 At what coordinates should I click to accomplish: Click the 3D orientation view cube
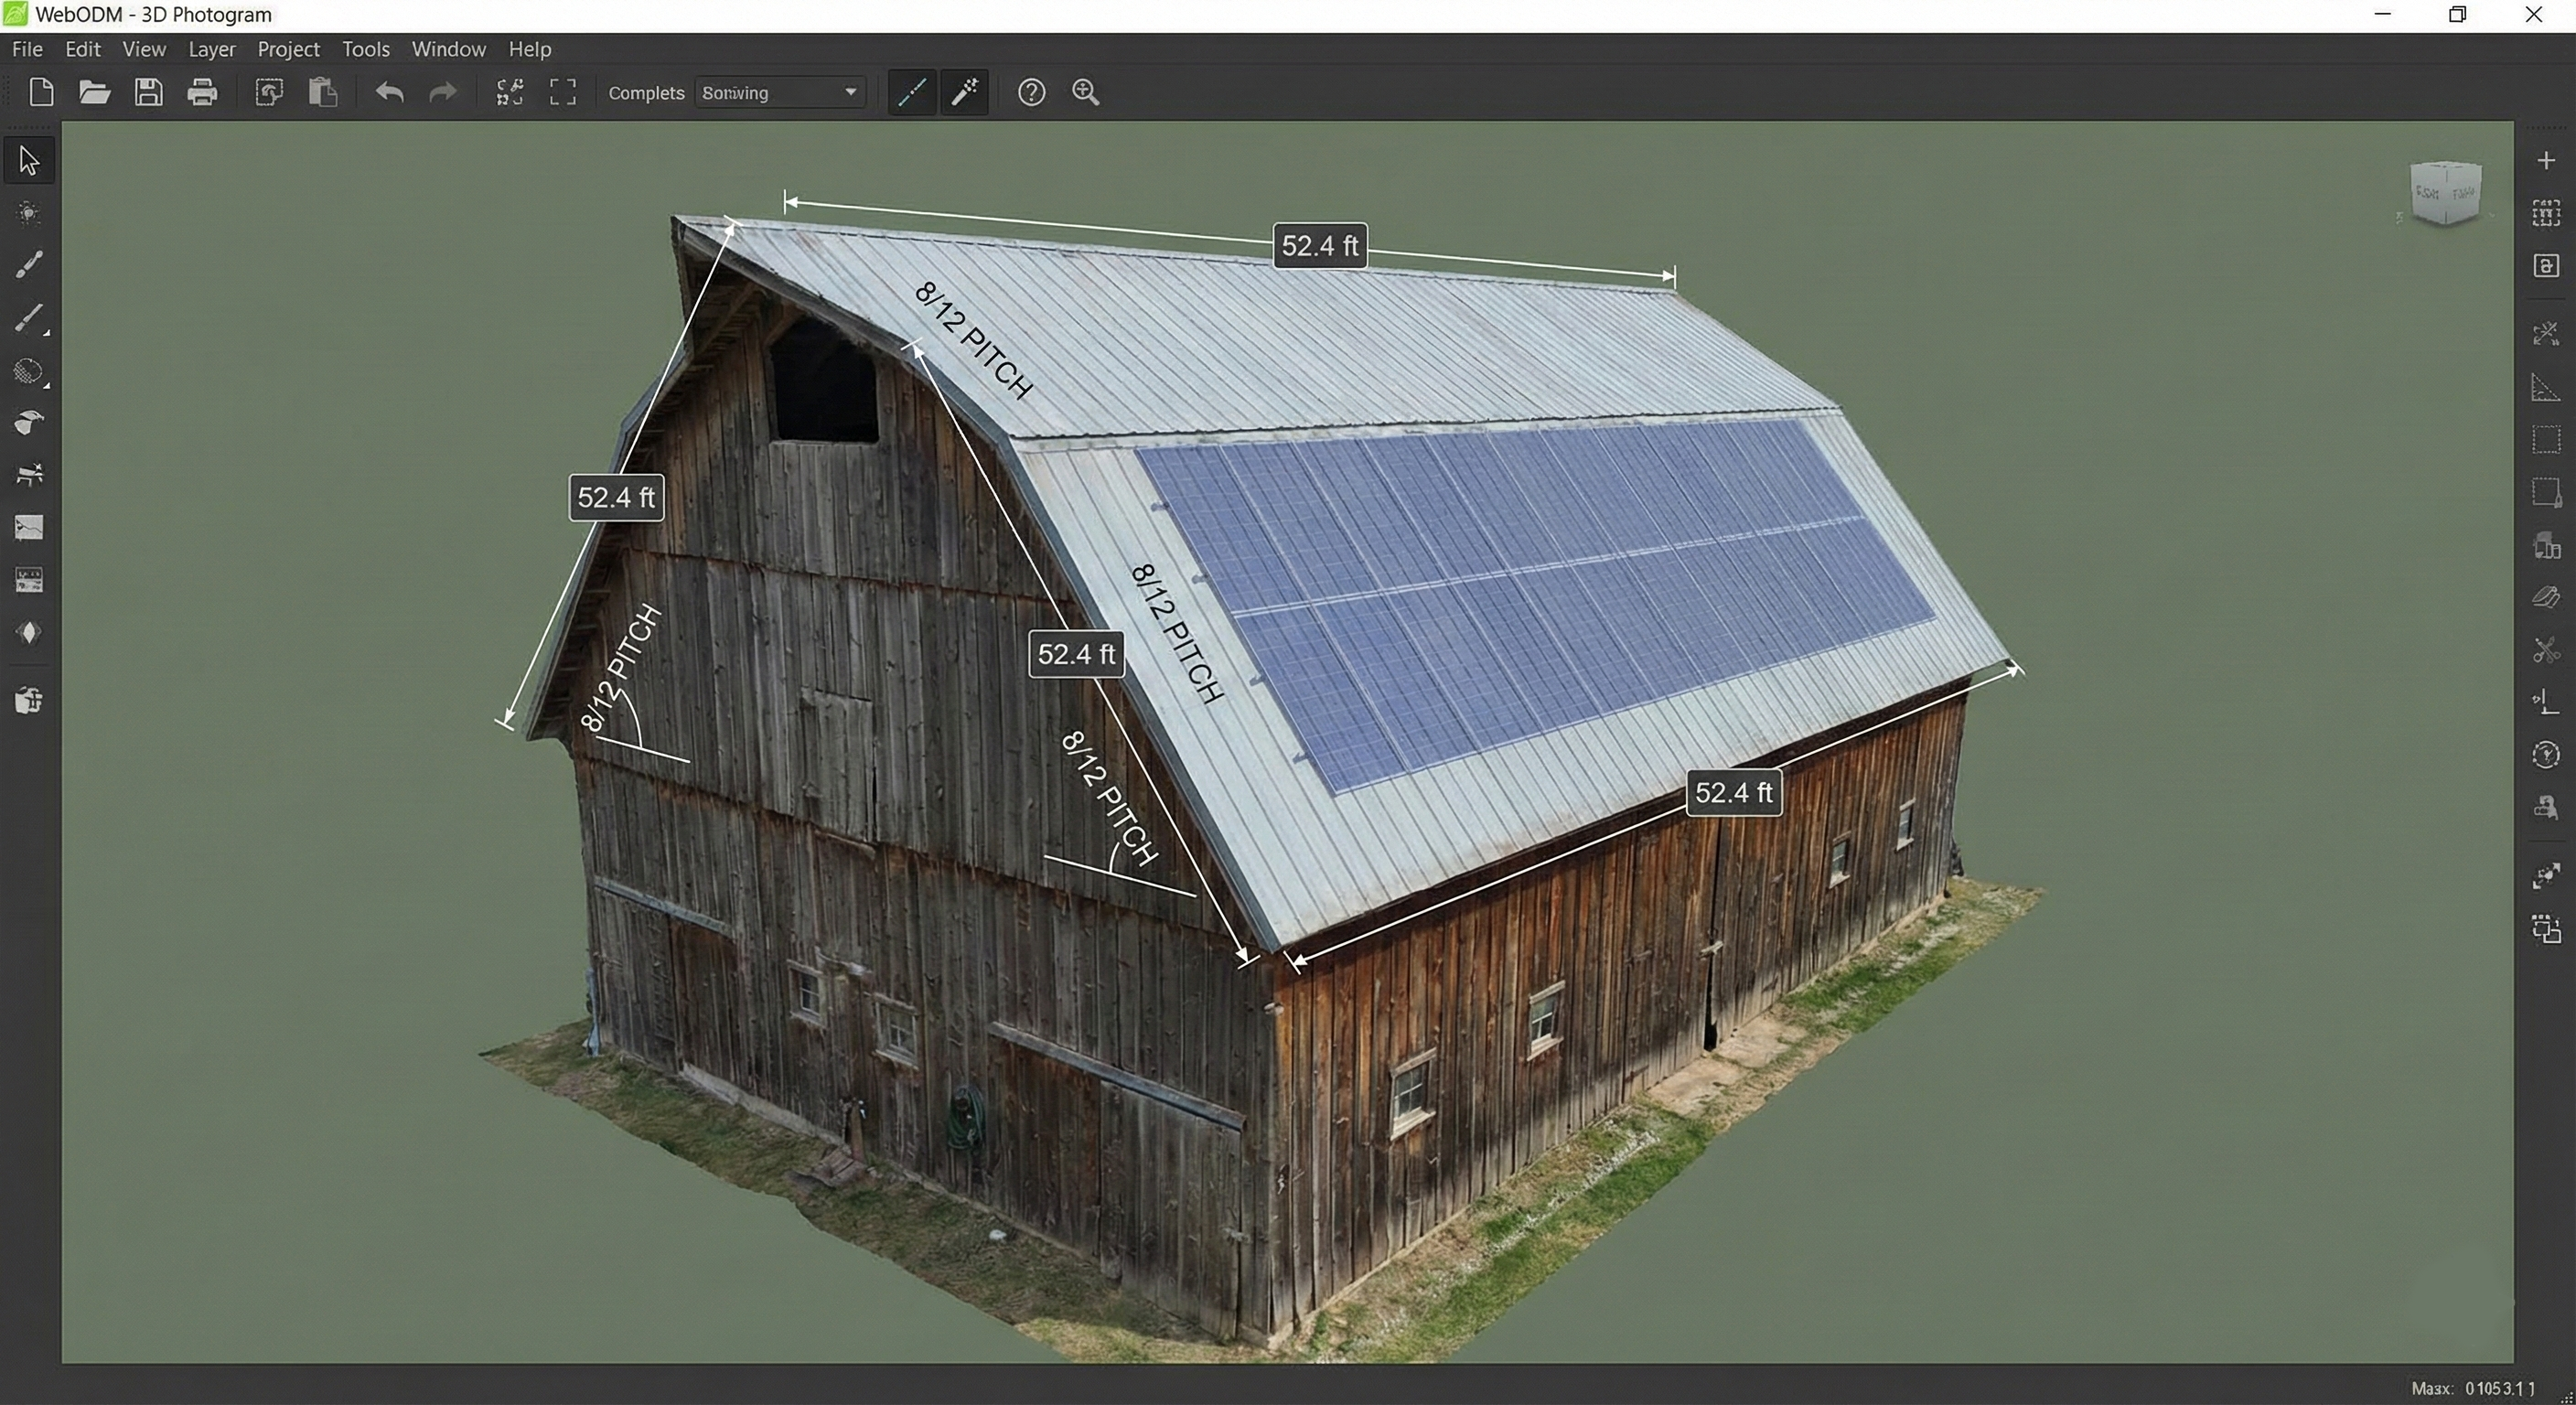[x=2444, y=192]
